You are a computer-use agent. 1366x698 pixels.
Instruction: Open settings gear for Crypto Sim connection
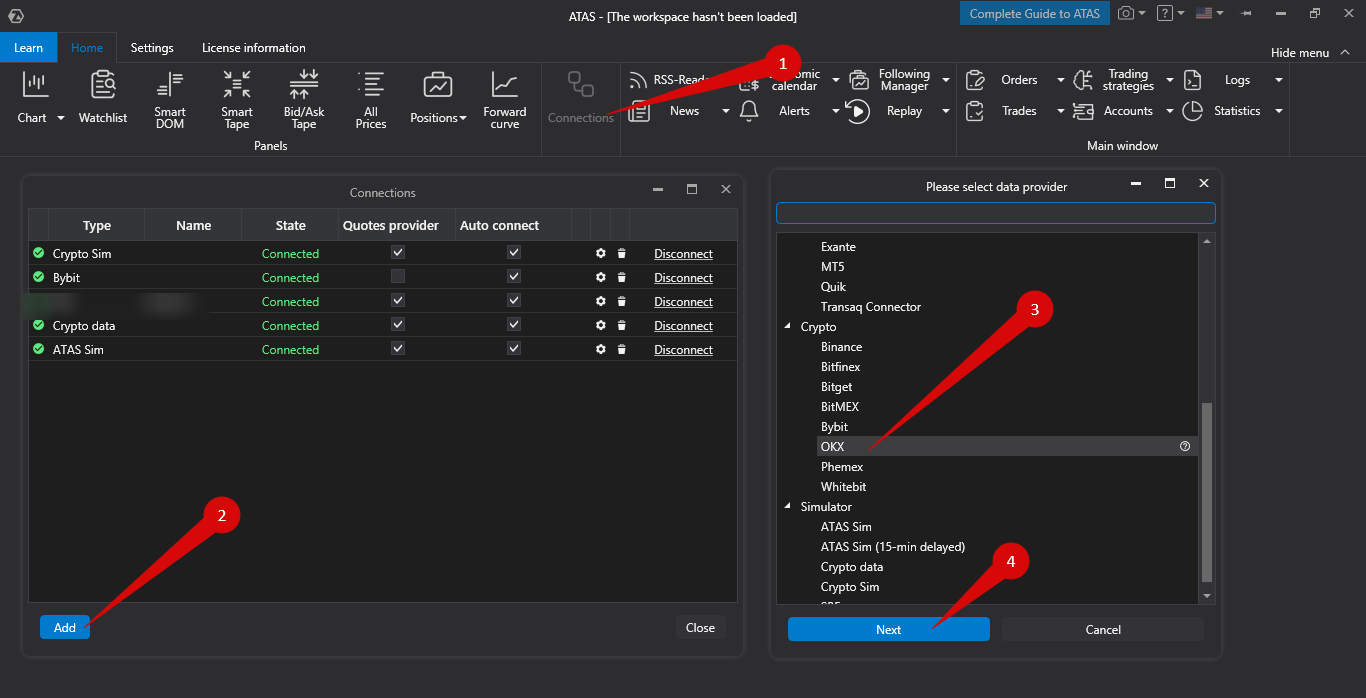pyautogui.click(x=601, y=253)
